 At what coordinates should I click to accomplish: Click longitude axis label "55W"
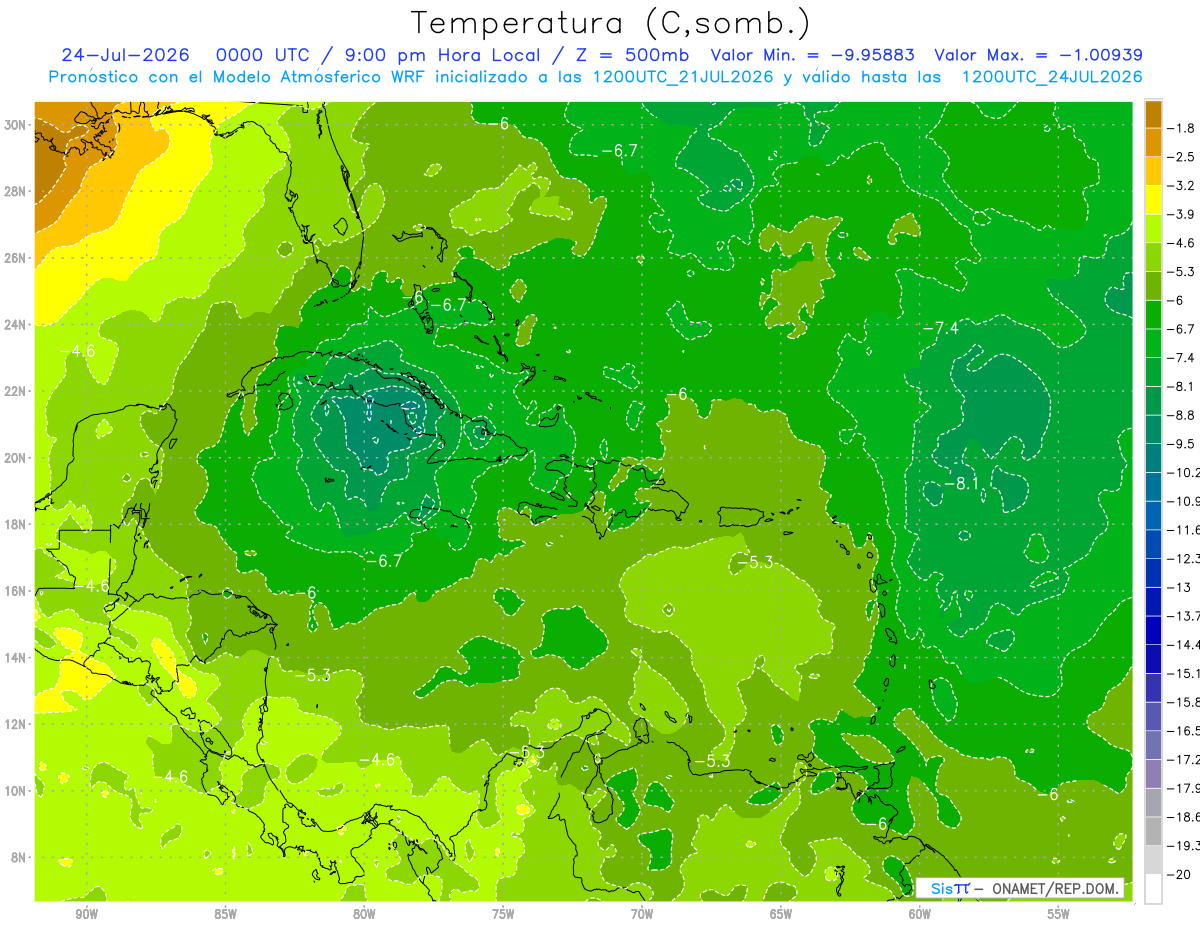click(1059, 915)
